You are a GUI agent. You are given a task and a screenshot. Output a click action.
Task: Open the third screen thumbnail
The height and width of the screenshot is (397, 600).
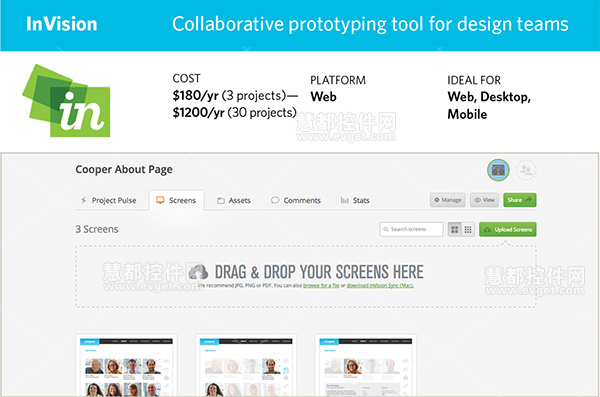pos(365,365)
